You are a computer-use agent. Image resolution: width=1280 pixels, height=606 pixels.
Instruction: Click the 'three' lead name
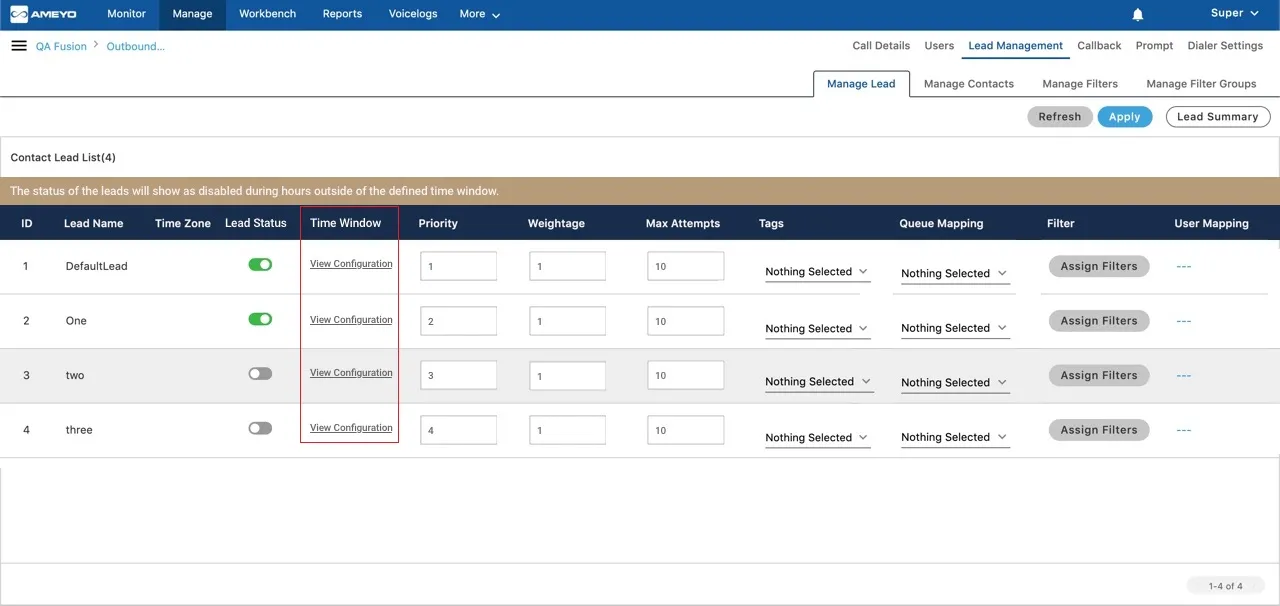click(79, 430)
